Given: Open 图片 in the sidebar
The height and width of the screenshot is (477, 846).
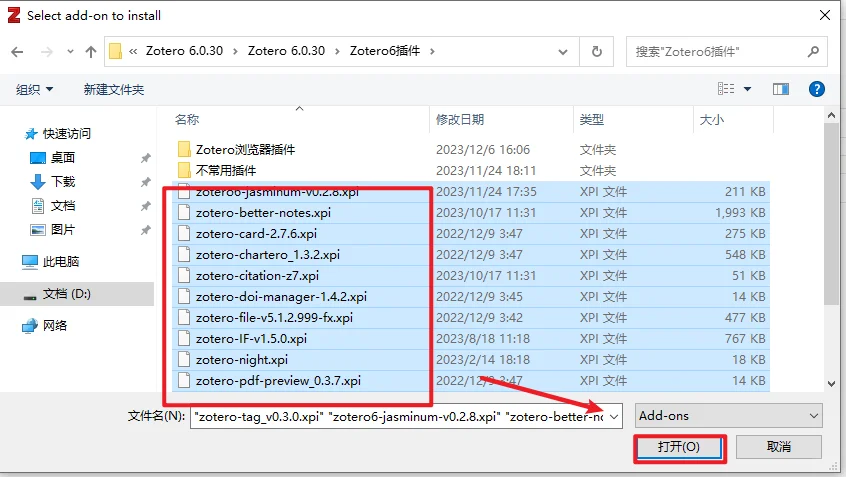Looking at the screenshot, I should (63, 230).
